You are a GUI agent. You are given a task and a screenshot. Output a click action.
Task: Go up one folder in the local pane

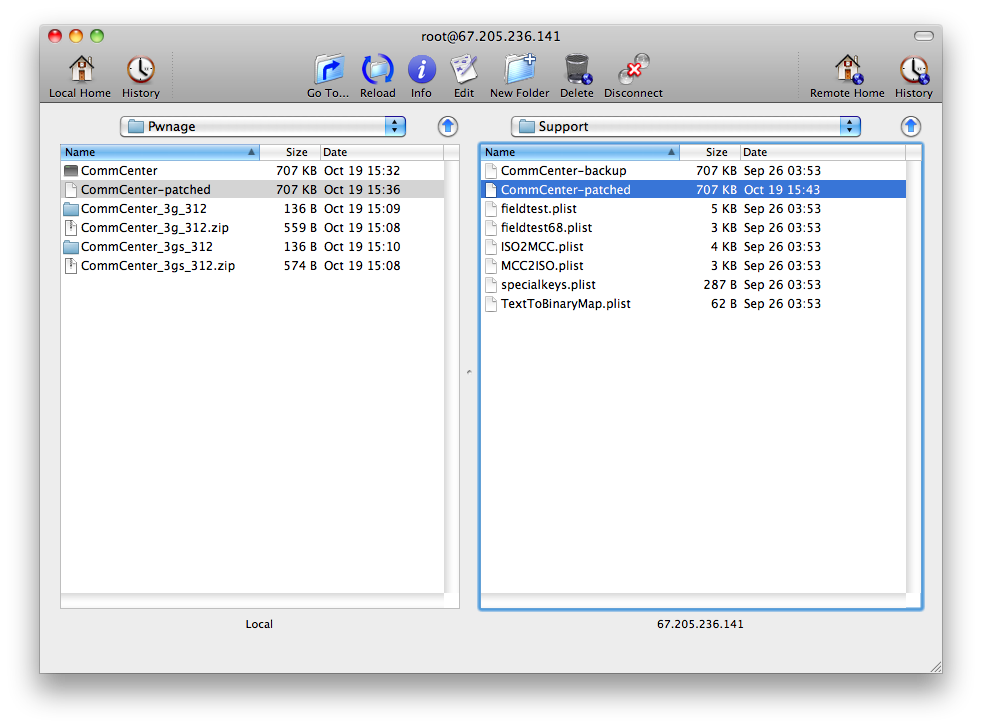click(448, 126)
